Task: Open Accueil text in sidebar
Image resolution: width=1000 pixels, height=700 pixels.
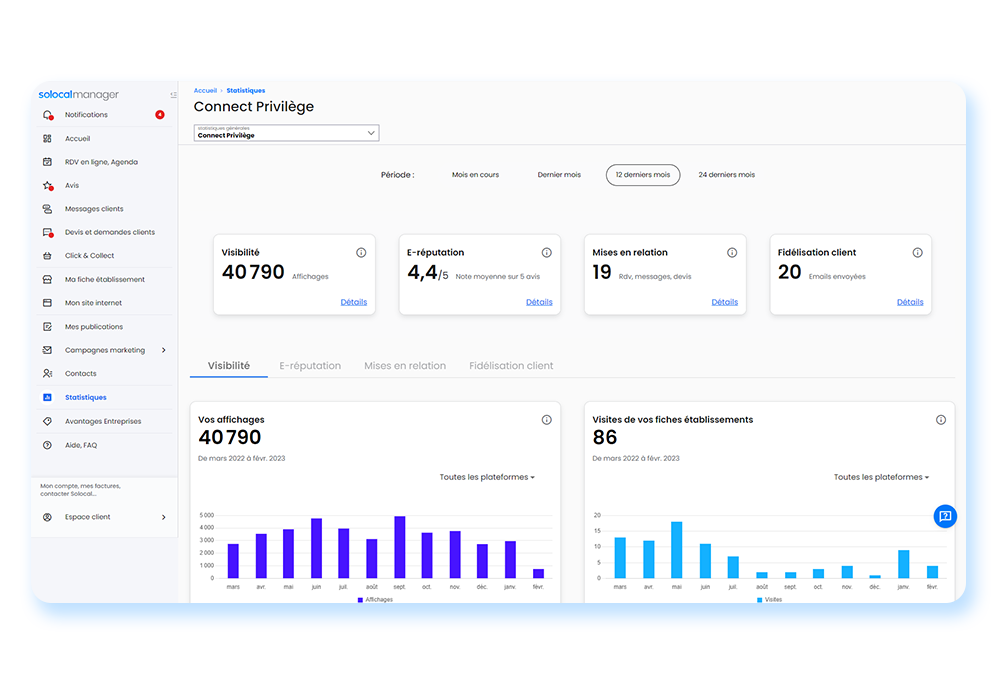Action: [77, 138]
